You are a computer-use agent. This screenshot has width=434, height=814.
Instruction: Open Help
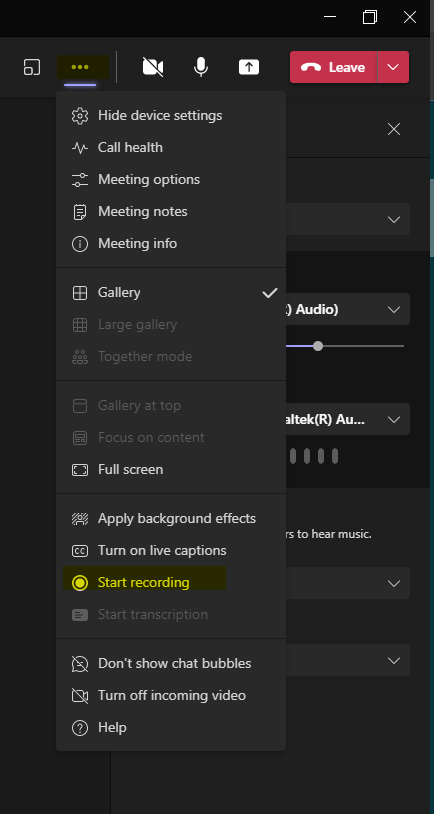point(171,728)
